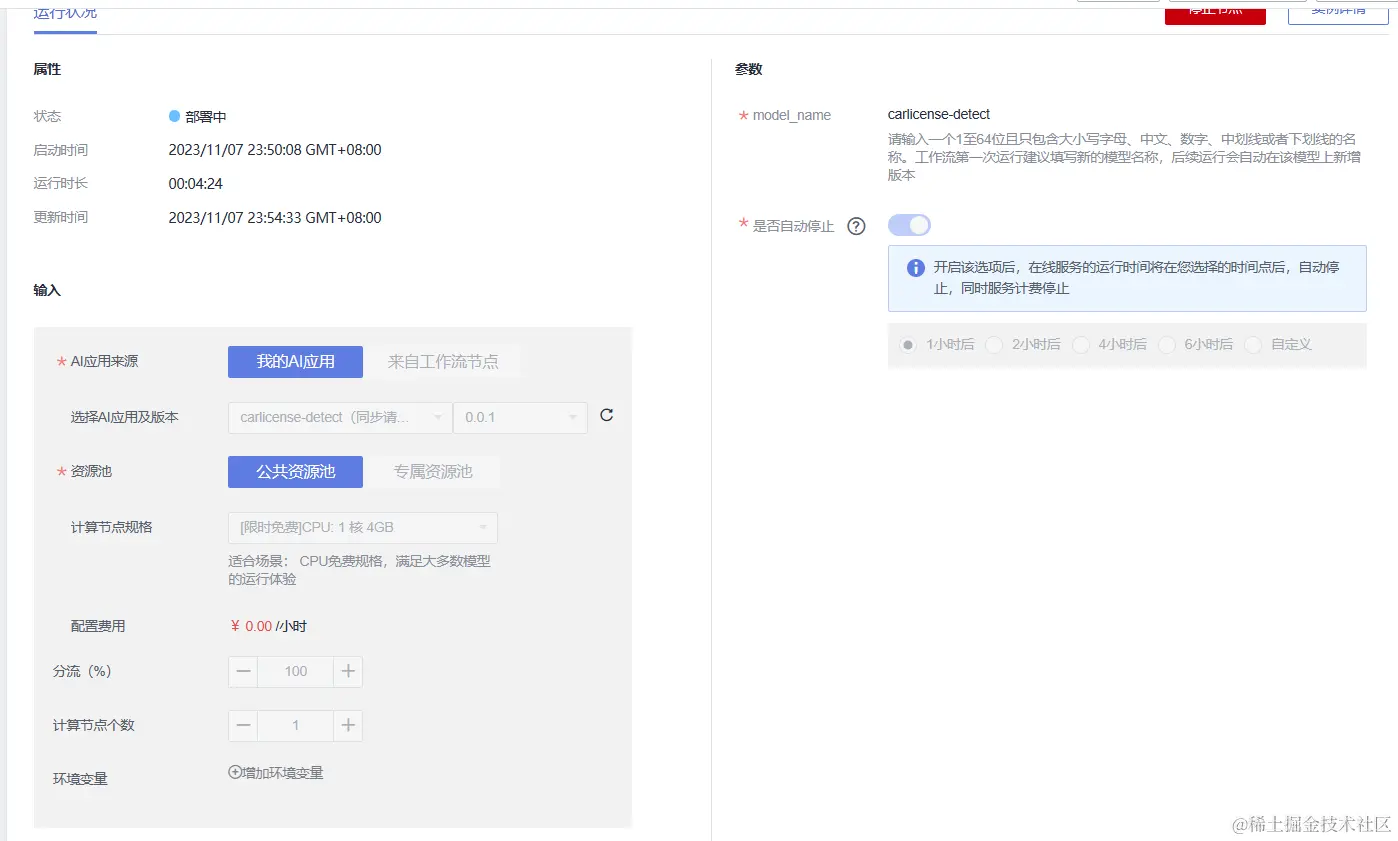1398x841 pixels.
Task: Toggle the 是否自动停止 switch
Action: click(909, 225)
